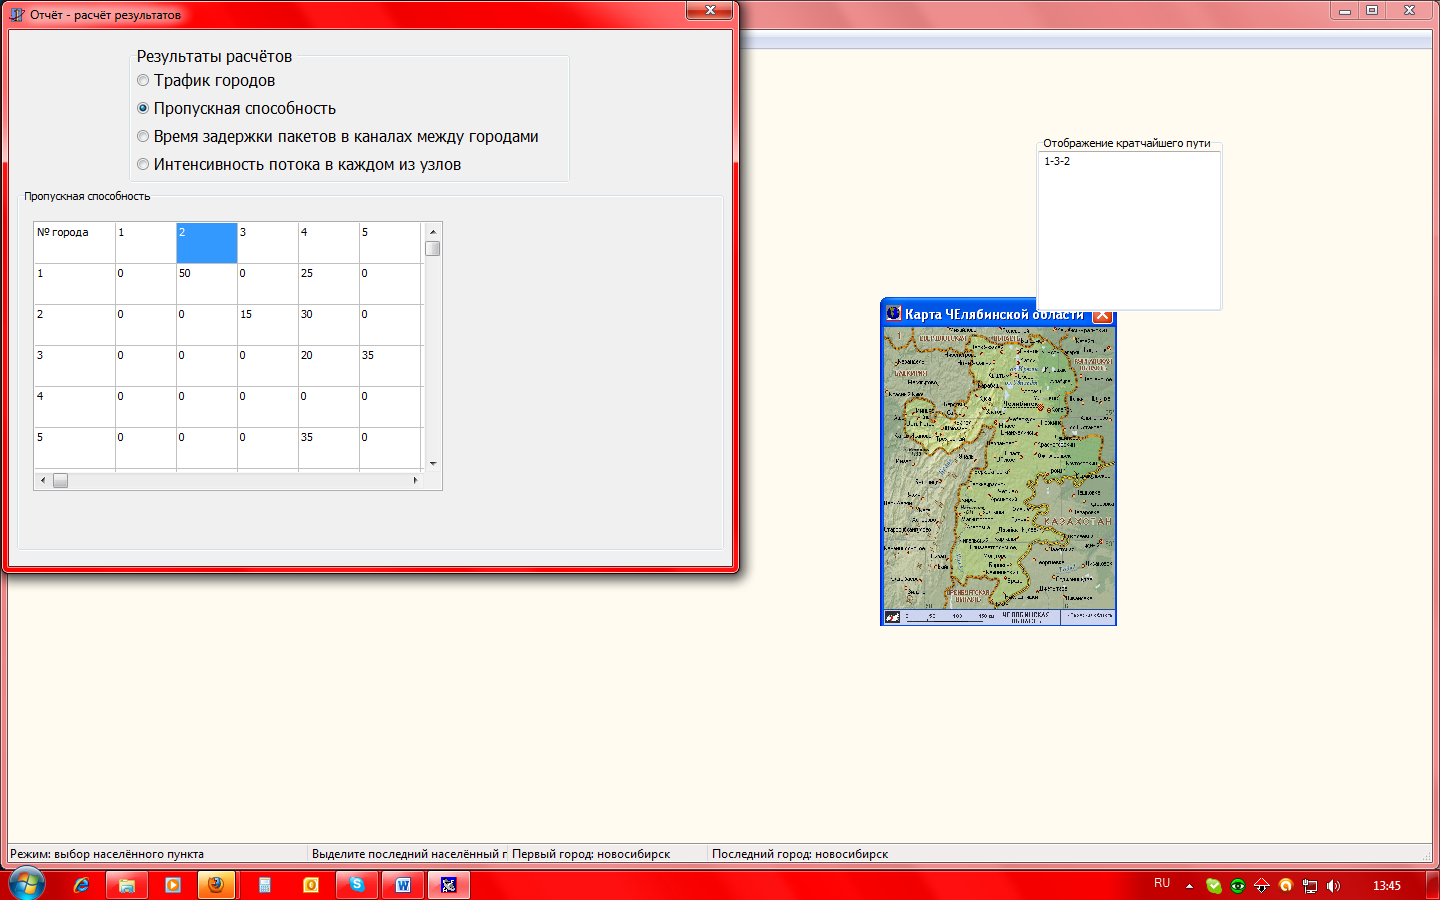Choose 'Время задержки пакетов' radio option
Image resolution: width=1440 pixels, height=900 pixels.
coord(143,137)
